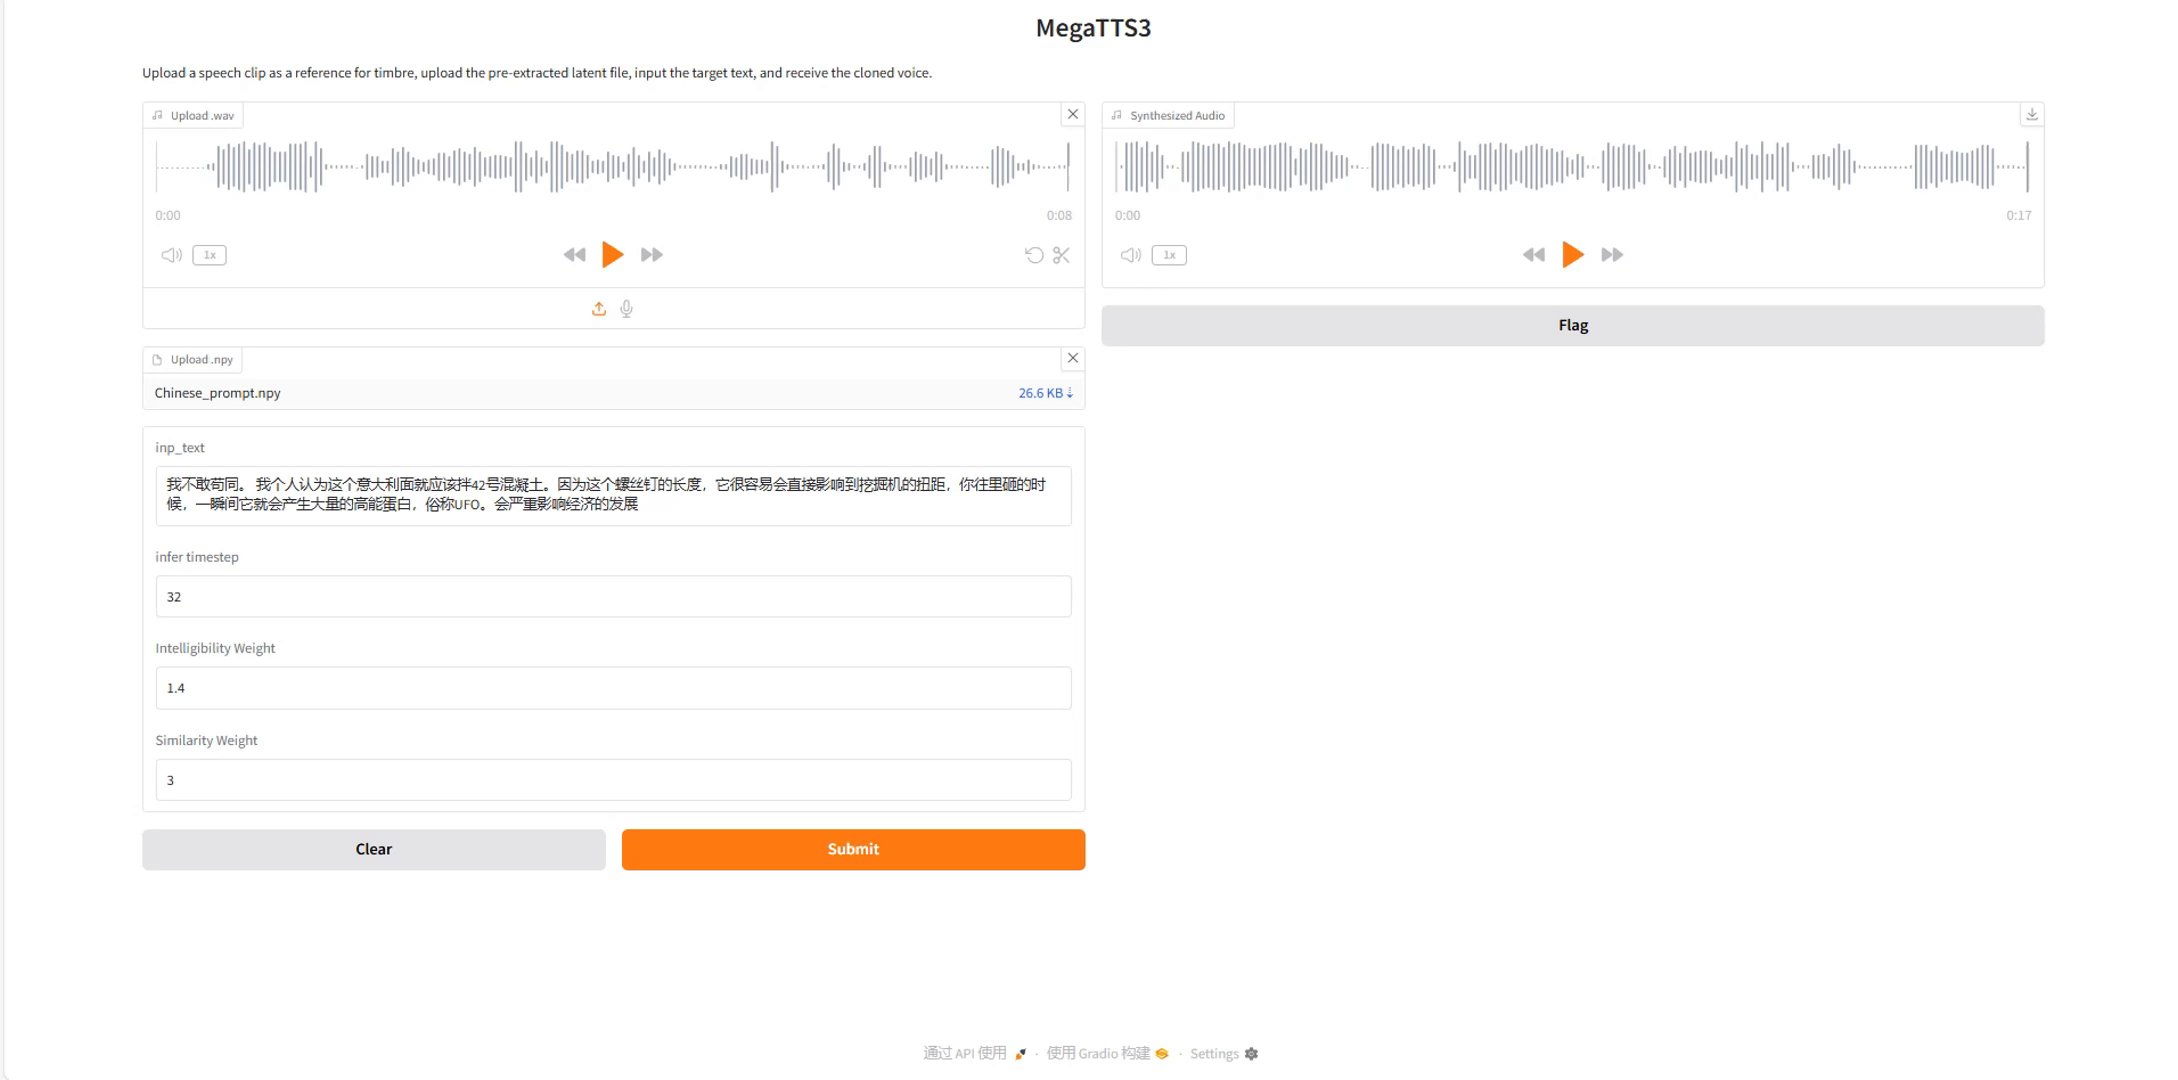Mute the Synthesized Audio volume
Image resolution: width=2178 pixels, height=1080 pixels.
coord(1131,255)
